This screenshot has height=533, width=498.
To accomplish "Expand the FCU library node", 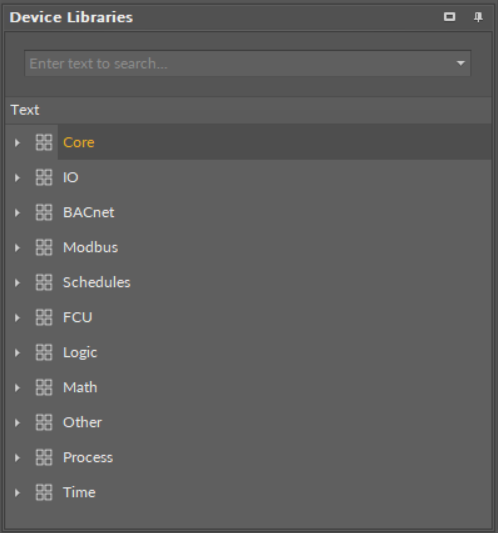I will click(17, 318).
